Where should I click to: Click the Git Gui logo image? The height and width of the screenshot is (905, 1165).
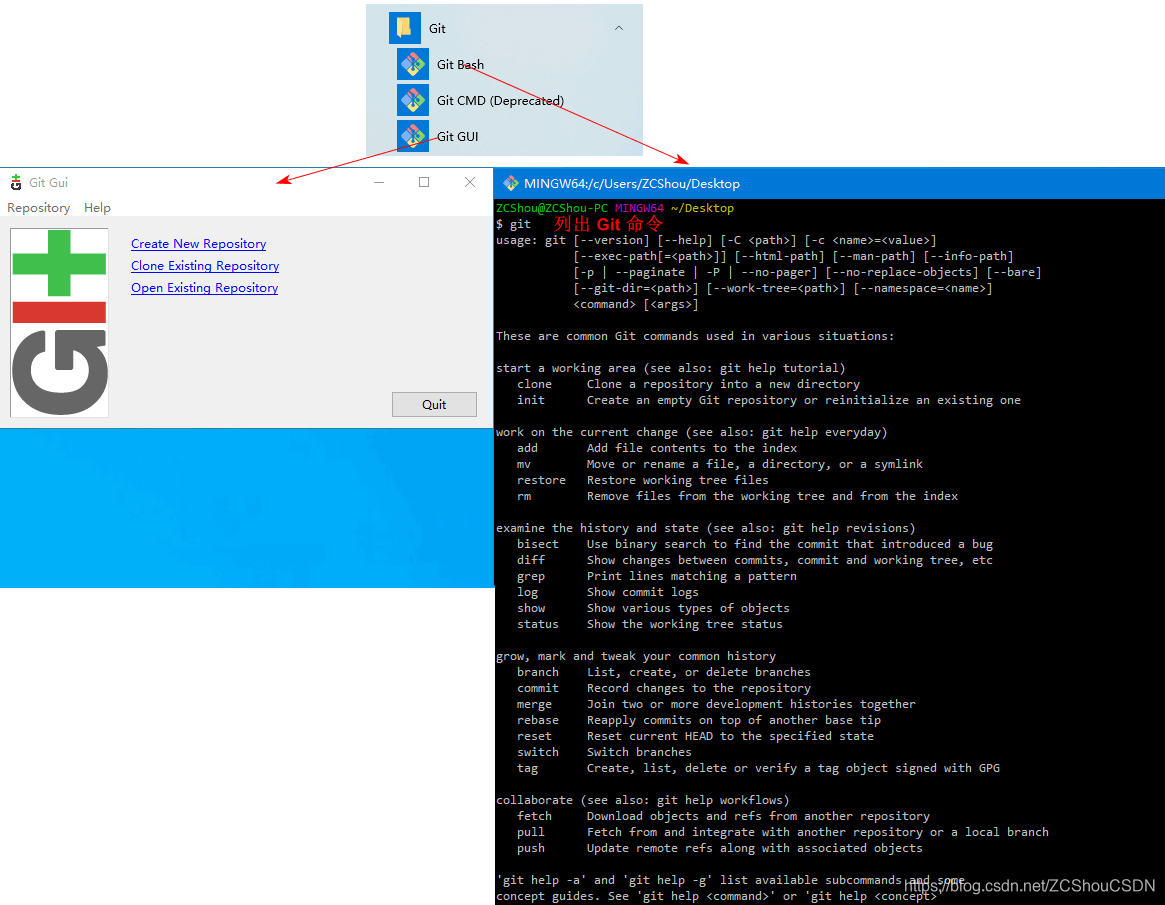pos(59,322)
